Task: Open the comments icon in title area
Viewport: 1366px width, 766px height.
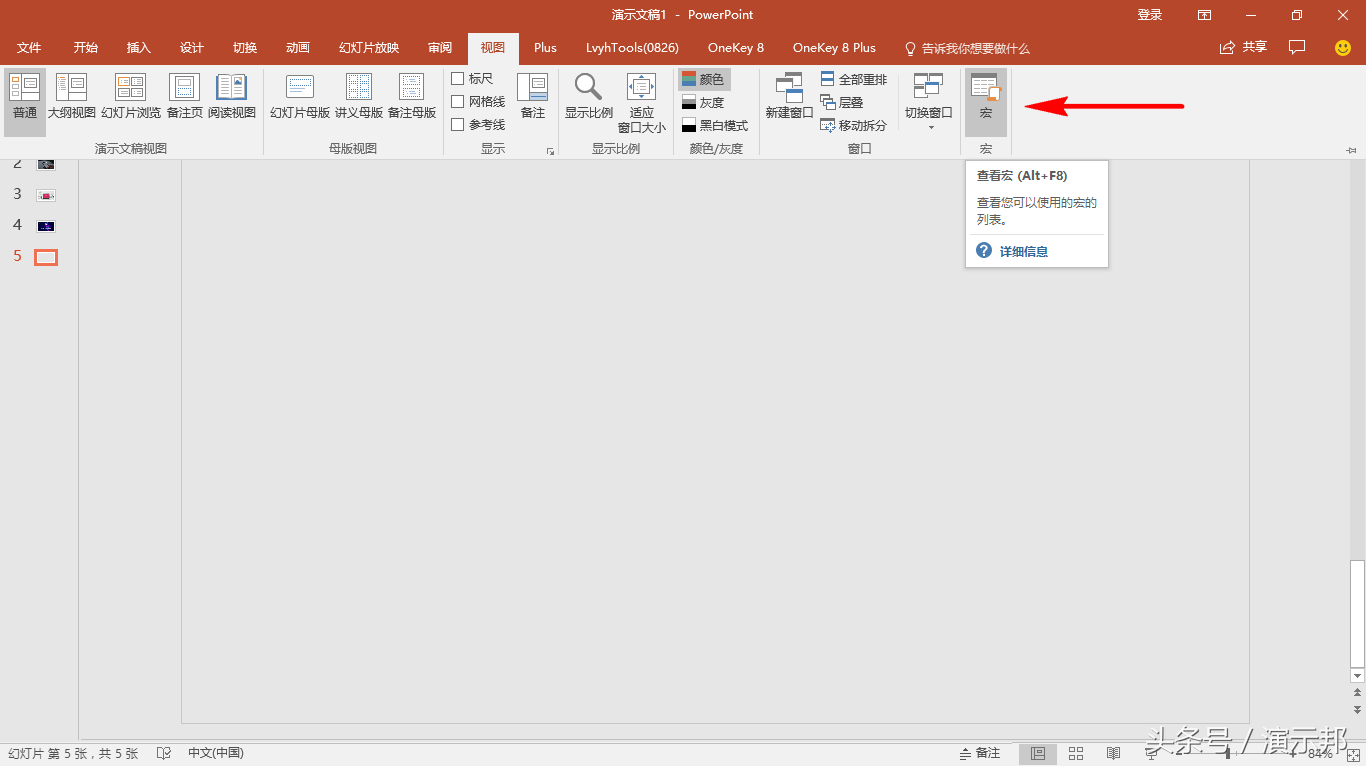Action: (1297, 47)
